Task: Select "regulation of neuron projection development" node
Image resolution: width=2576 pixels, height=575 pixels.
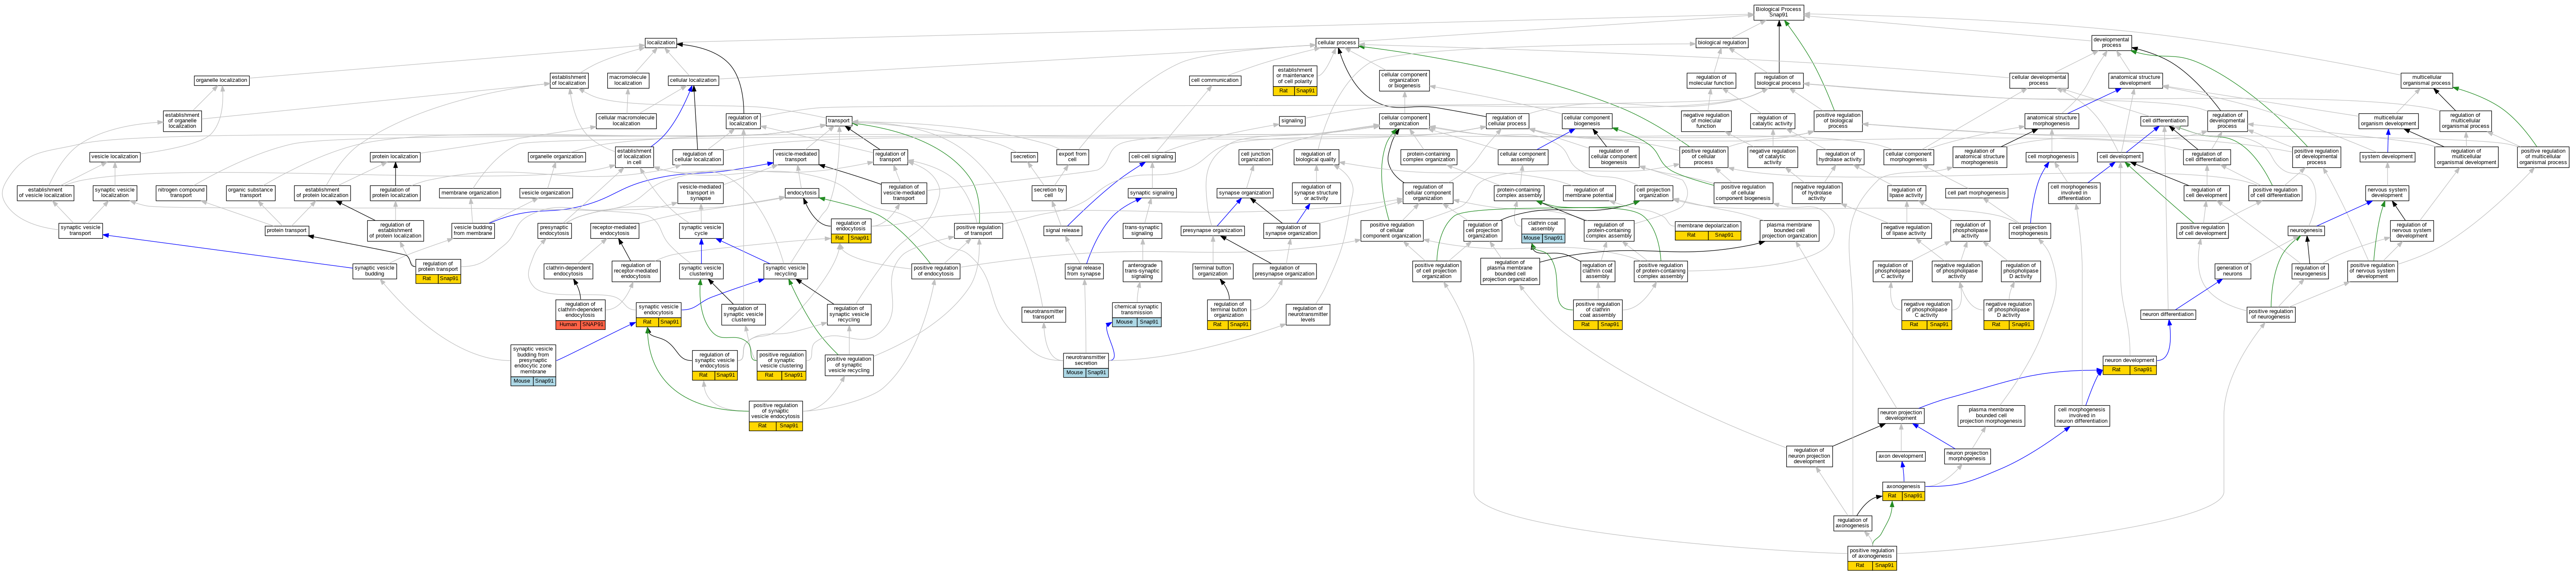Action: 1809,456
